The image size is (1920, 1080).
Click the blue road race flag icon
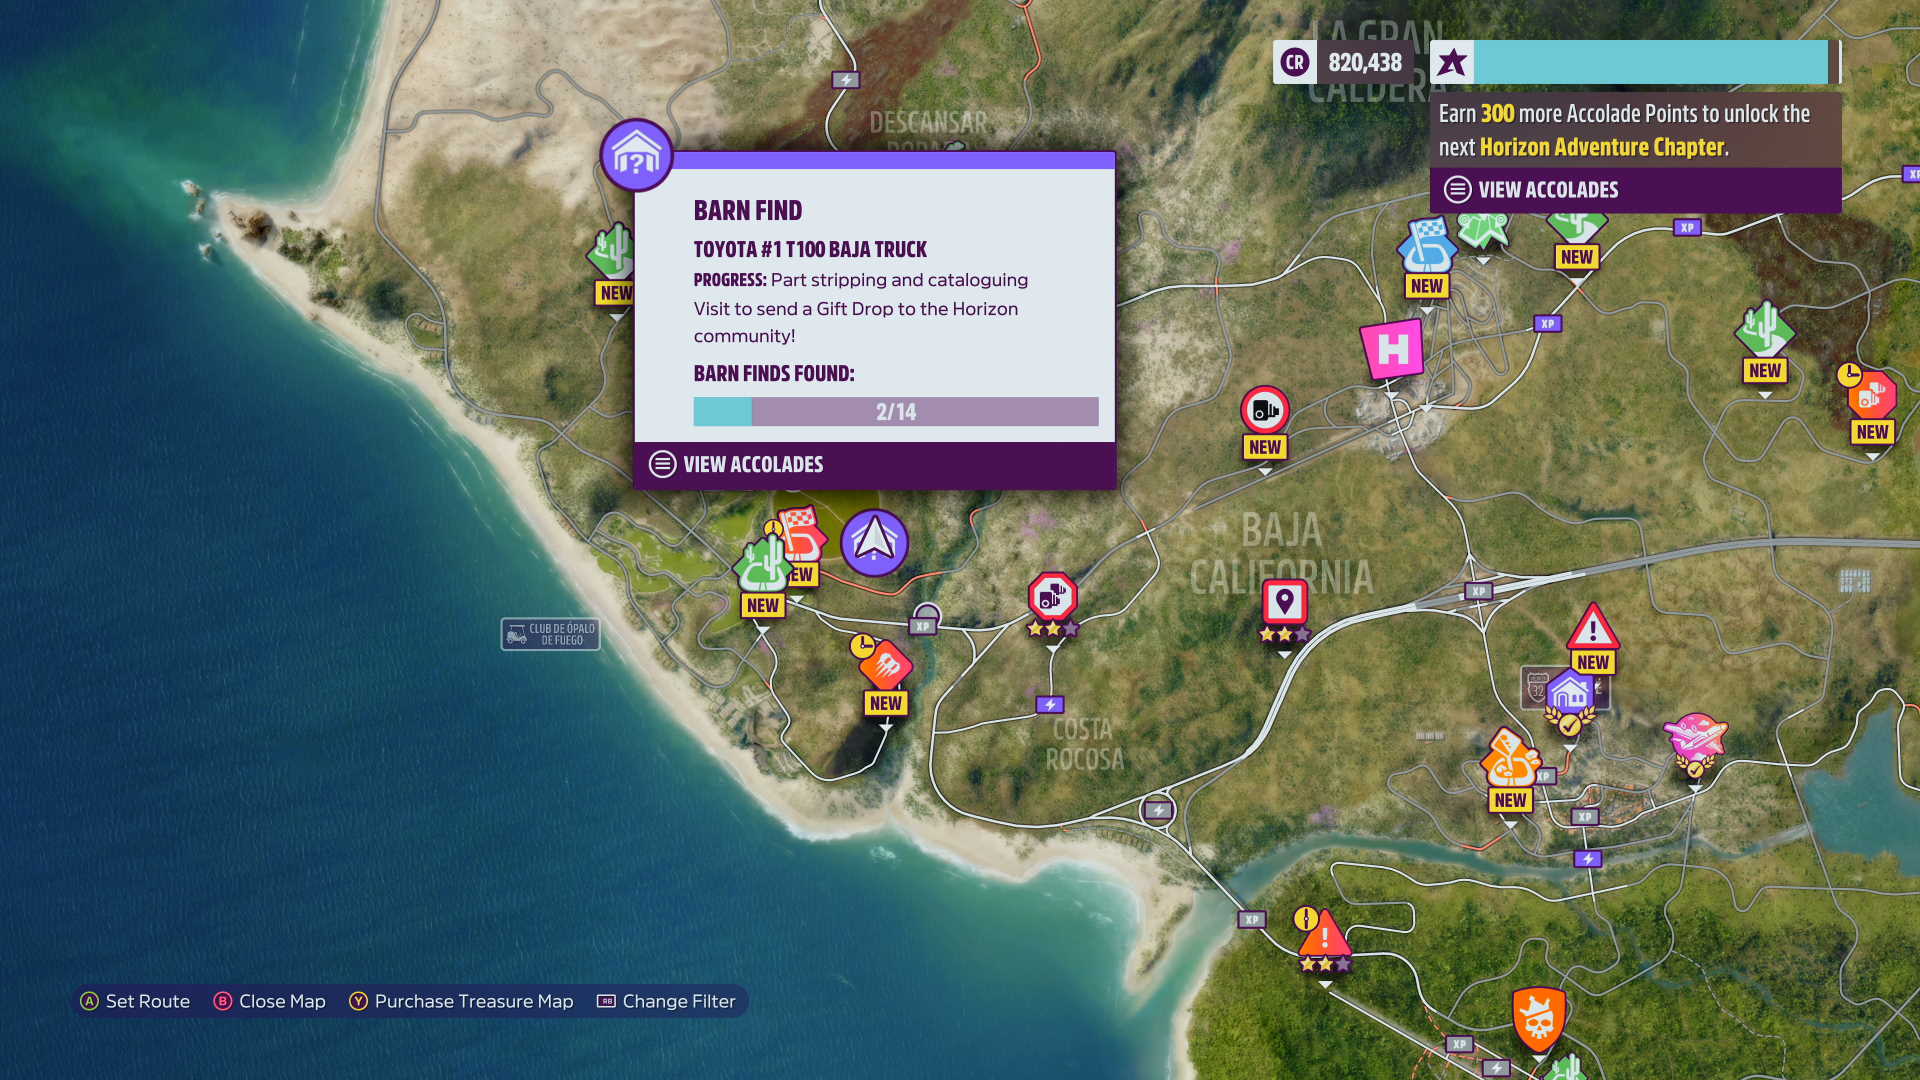click(x=1427, y=246)
